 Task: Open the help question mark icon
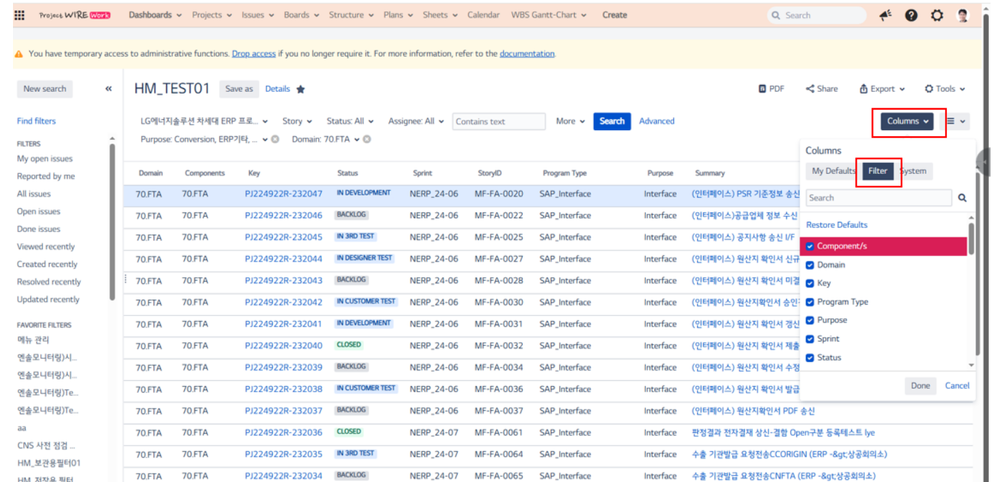pyautogui.click(x=911, y=15)
